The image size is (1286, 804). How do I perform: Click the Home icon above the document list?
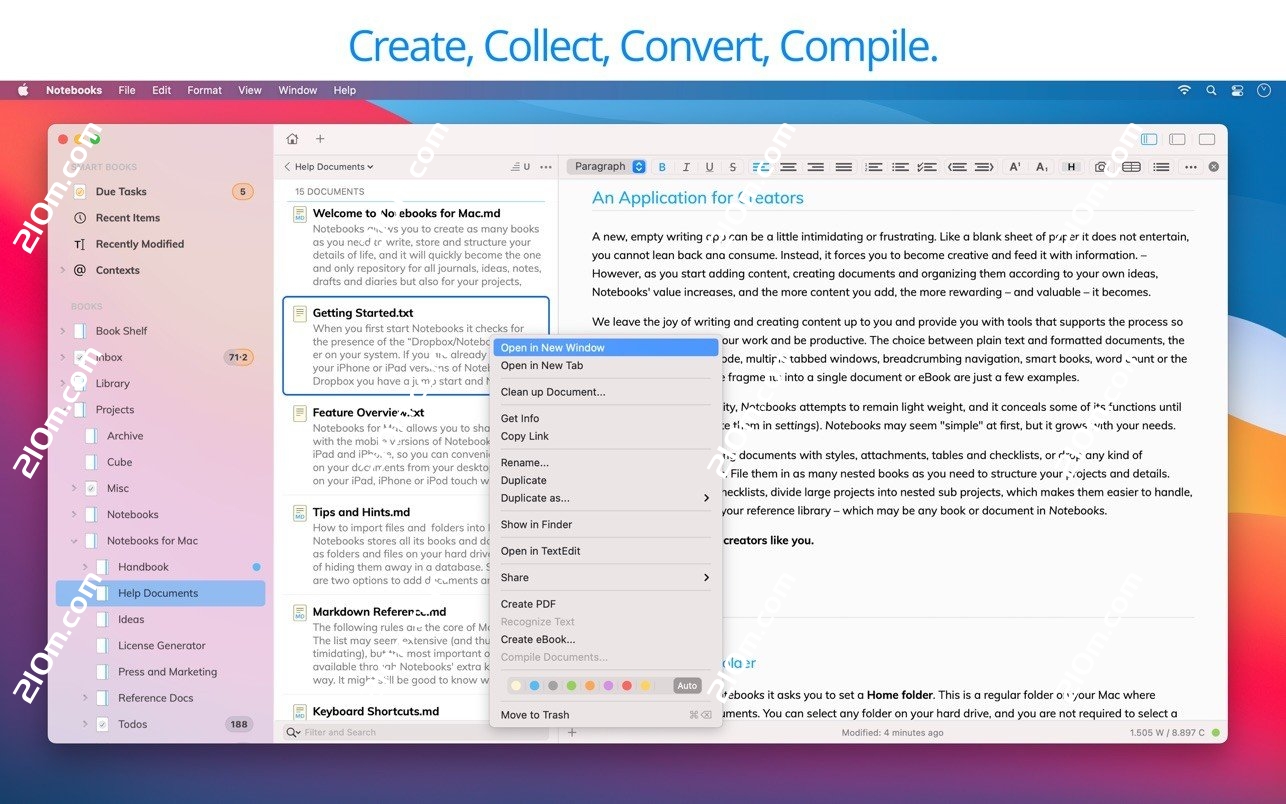coord(291,139)
